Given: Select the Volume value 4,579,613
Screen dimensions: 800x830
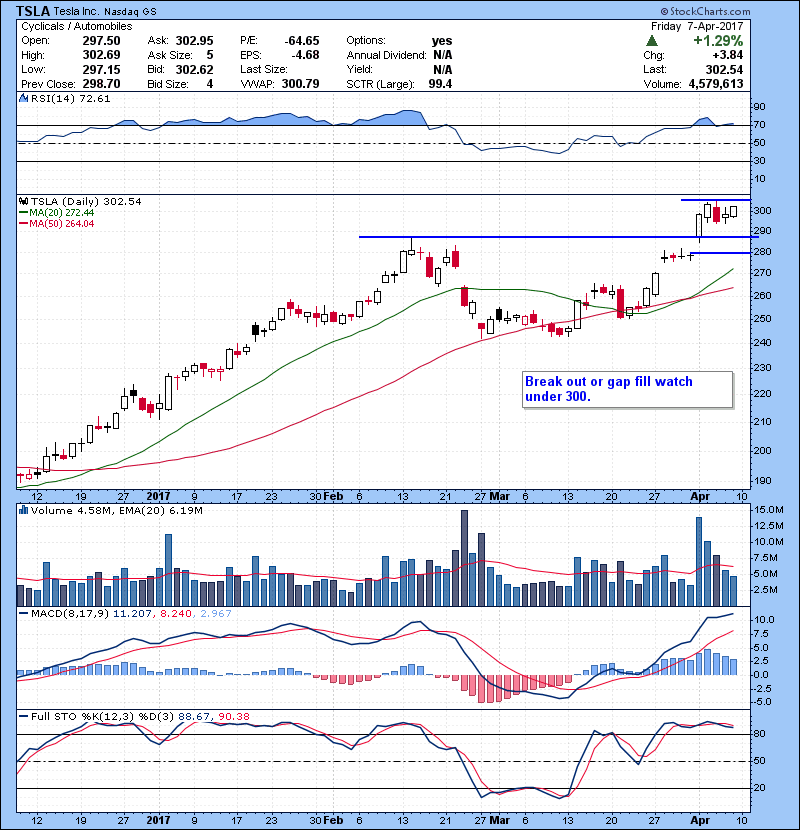Looking at the screenshot, I should pos(716,84).
